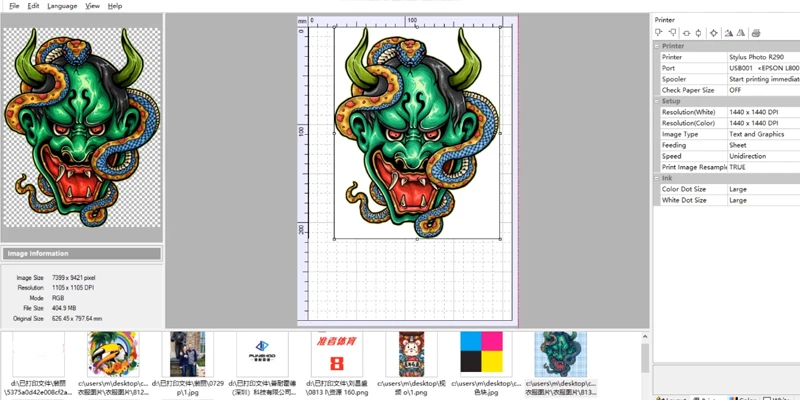800x400 pixels.
Task: Click the mm unit label on ruler
Action: click(x=303, y=21)
